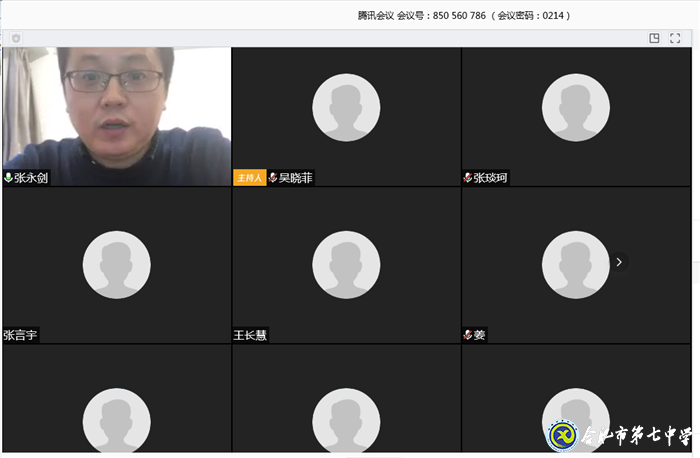Click the 吴晓菲 name label
700x458 pixels.
(x=296, y=178)
